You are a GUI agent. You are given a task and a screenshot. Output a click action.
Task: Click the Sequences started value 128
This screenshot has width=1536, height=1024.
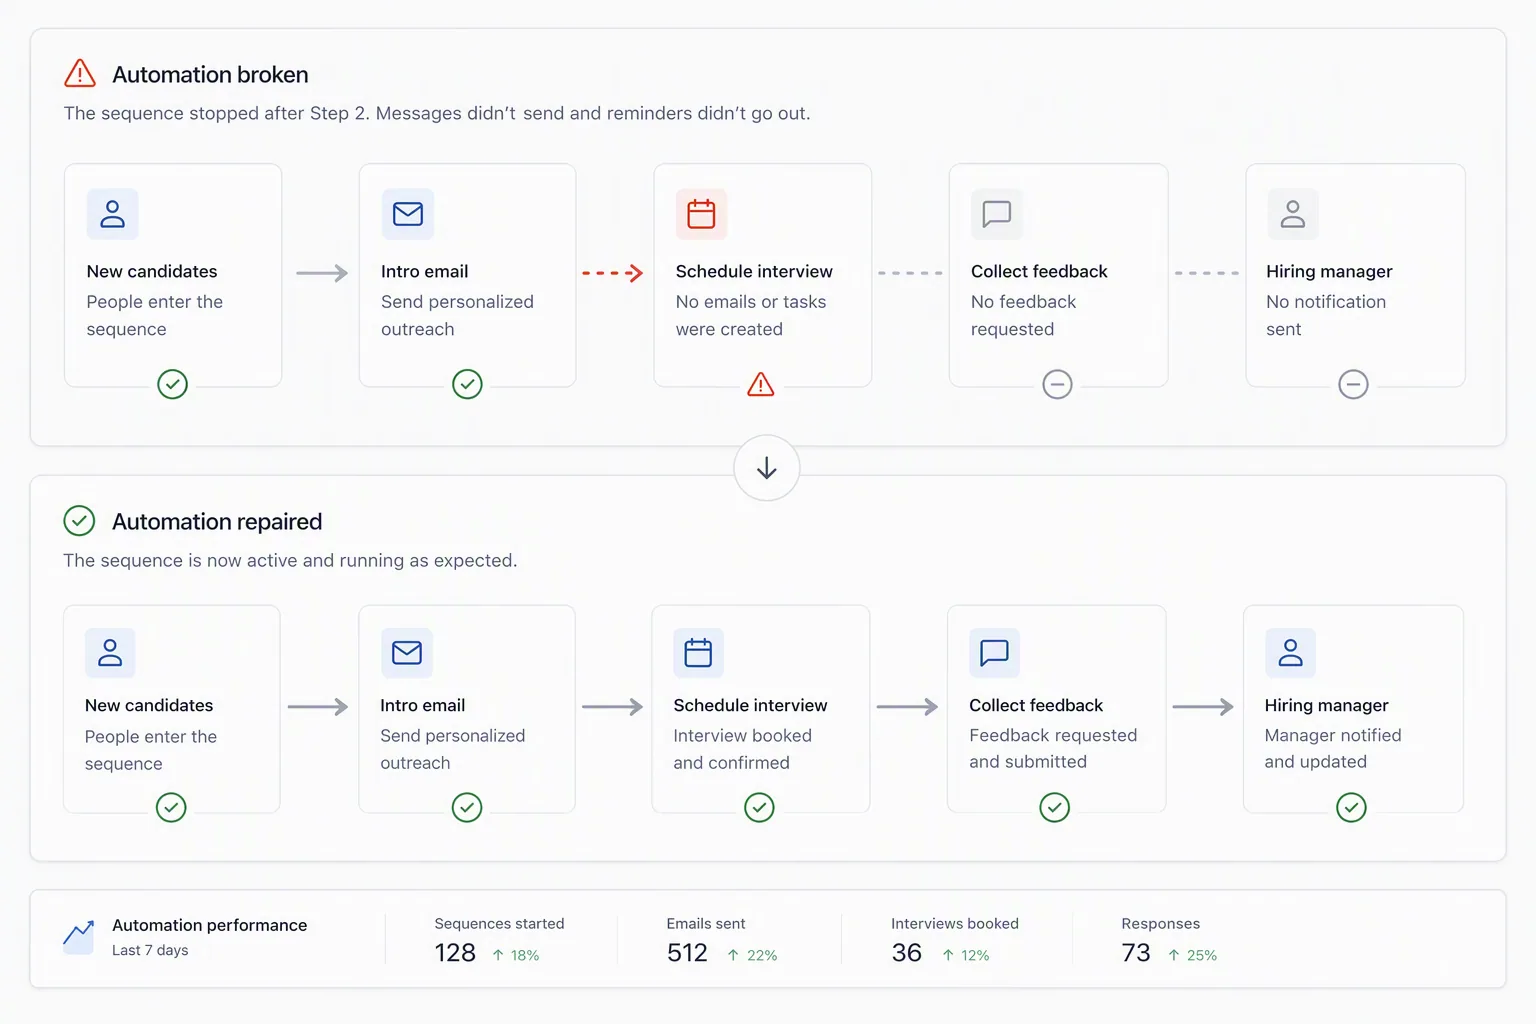(455, 953)
